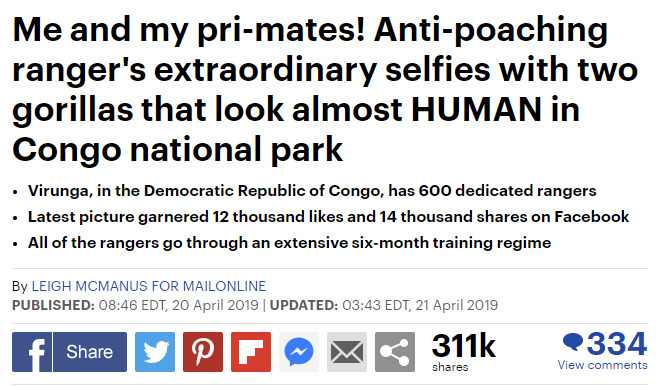Viewport: 663px width, 386px height.
Task: Click the bullet about Facebook likes and shares
Action: click(x=329, y=217)
